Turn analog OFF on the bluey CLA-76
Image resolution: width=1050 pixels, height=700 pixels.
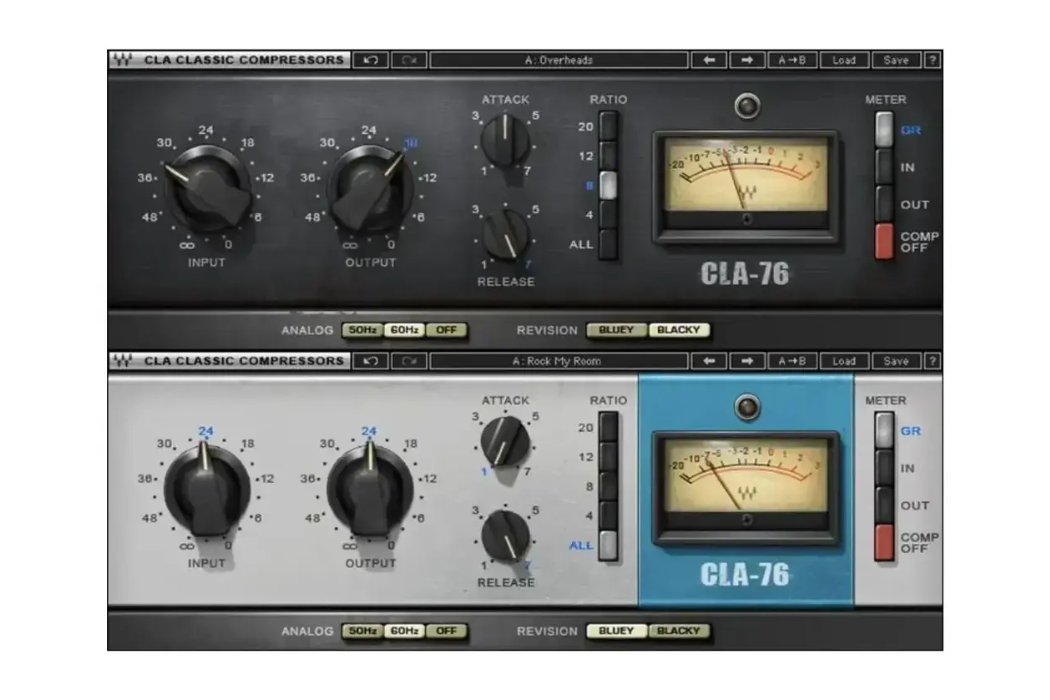click(446, 630)
